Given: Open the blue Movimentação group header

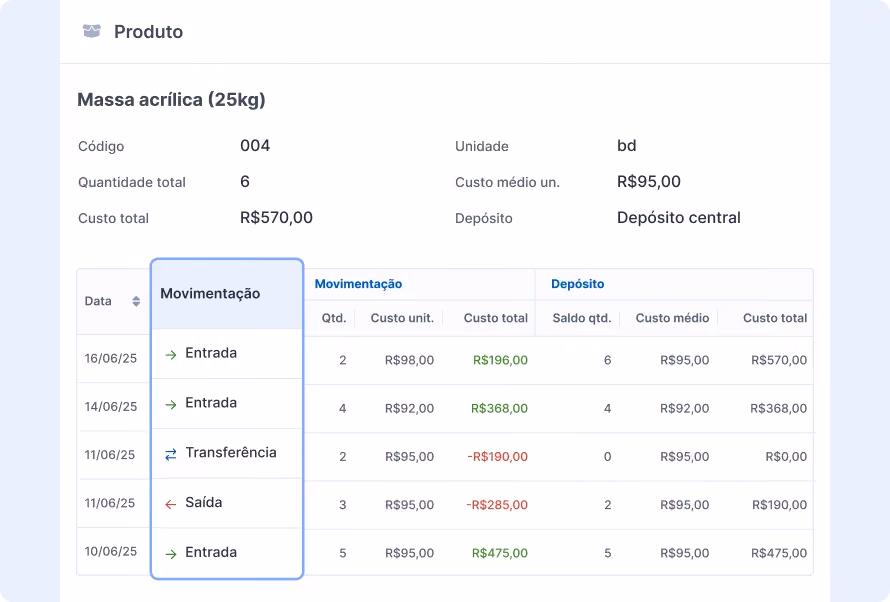Looking at the screenshot, I should click(x=358, y=284).
